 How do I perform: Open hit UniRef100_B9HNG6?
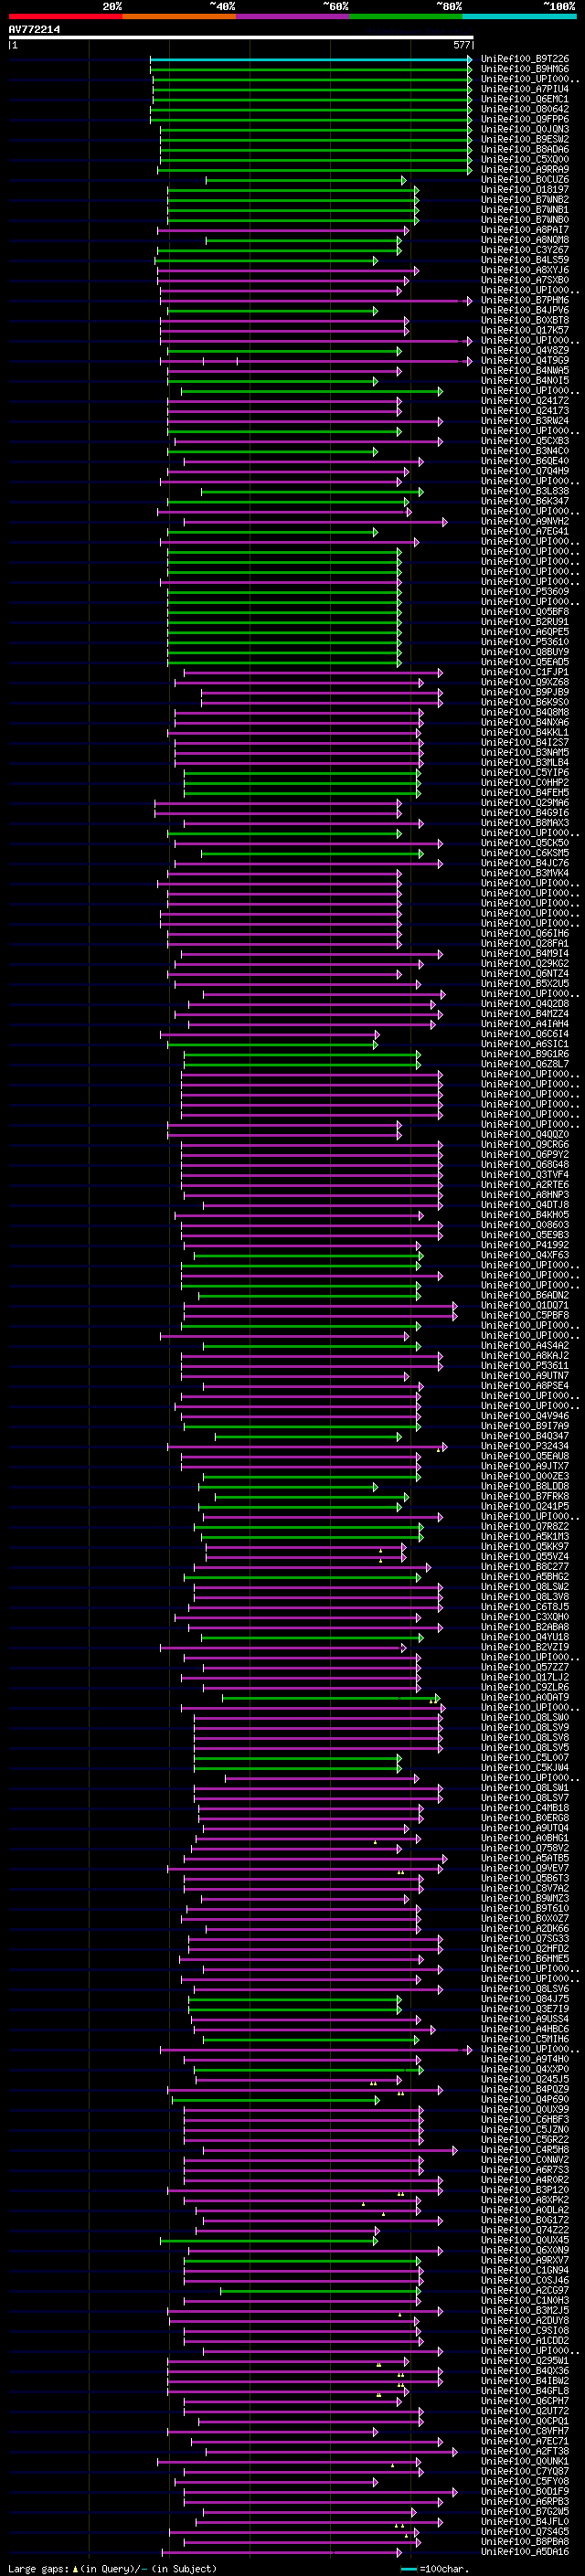[x=525, y=69]
